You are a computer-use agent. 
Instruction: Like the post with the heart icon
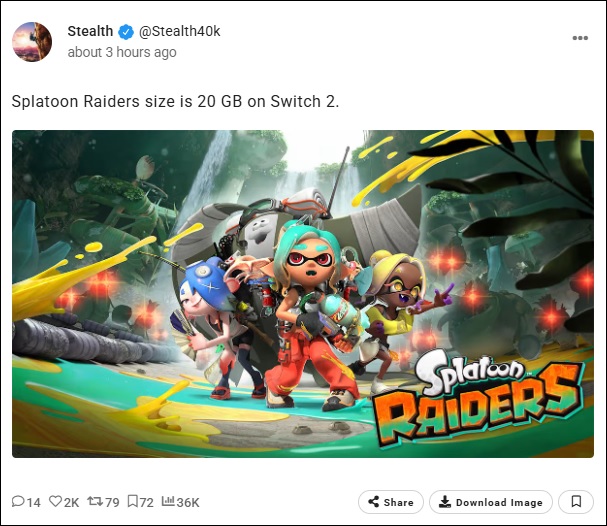point(55,502)
